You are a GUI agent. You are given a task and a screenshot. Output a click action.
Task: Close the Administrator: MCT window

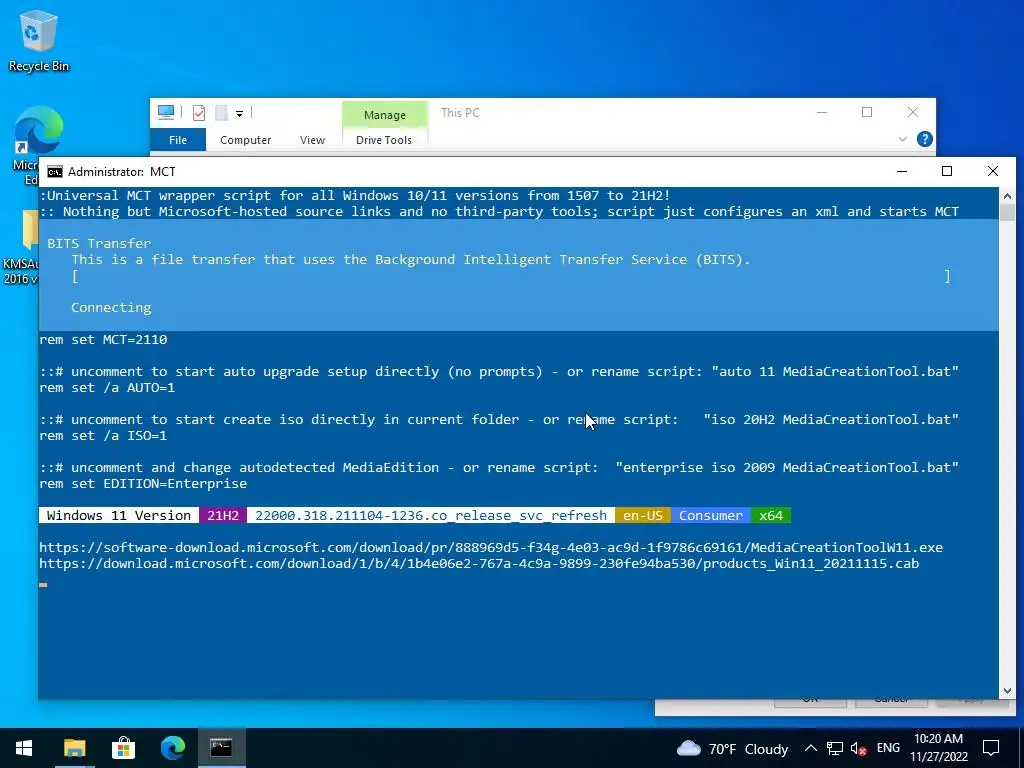pyautogui.click(x=993, y=171)
